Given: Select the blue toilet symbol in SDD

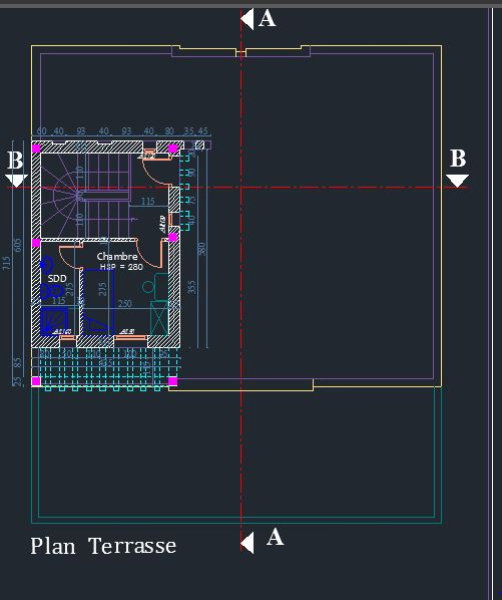Looking at the screenshot, I should (x=51, y=292).
